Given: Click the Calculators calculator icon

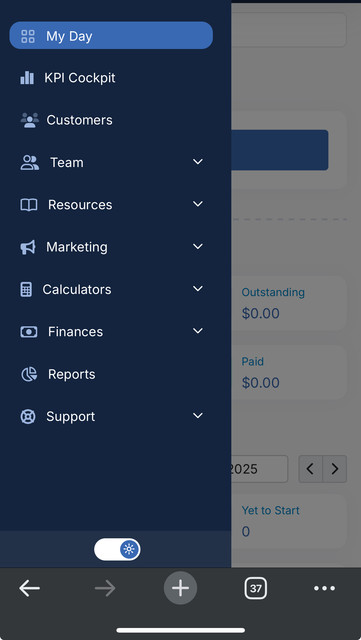Looking at the screenshot, I should (26, 289).
